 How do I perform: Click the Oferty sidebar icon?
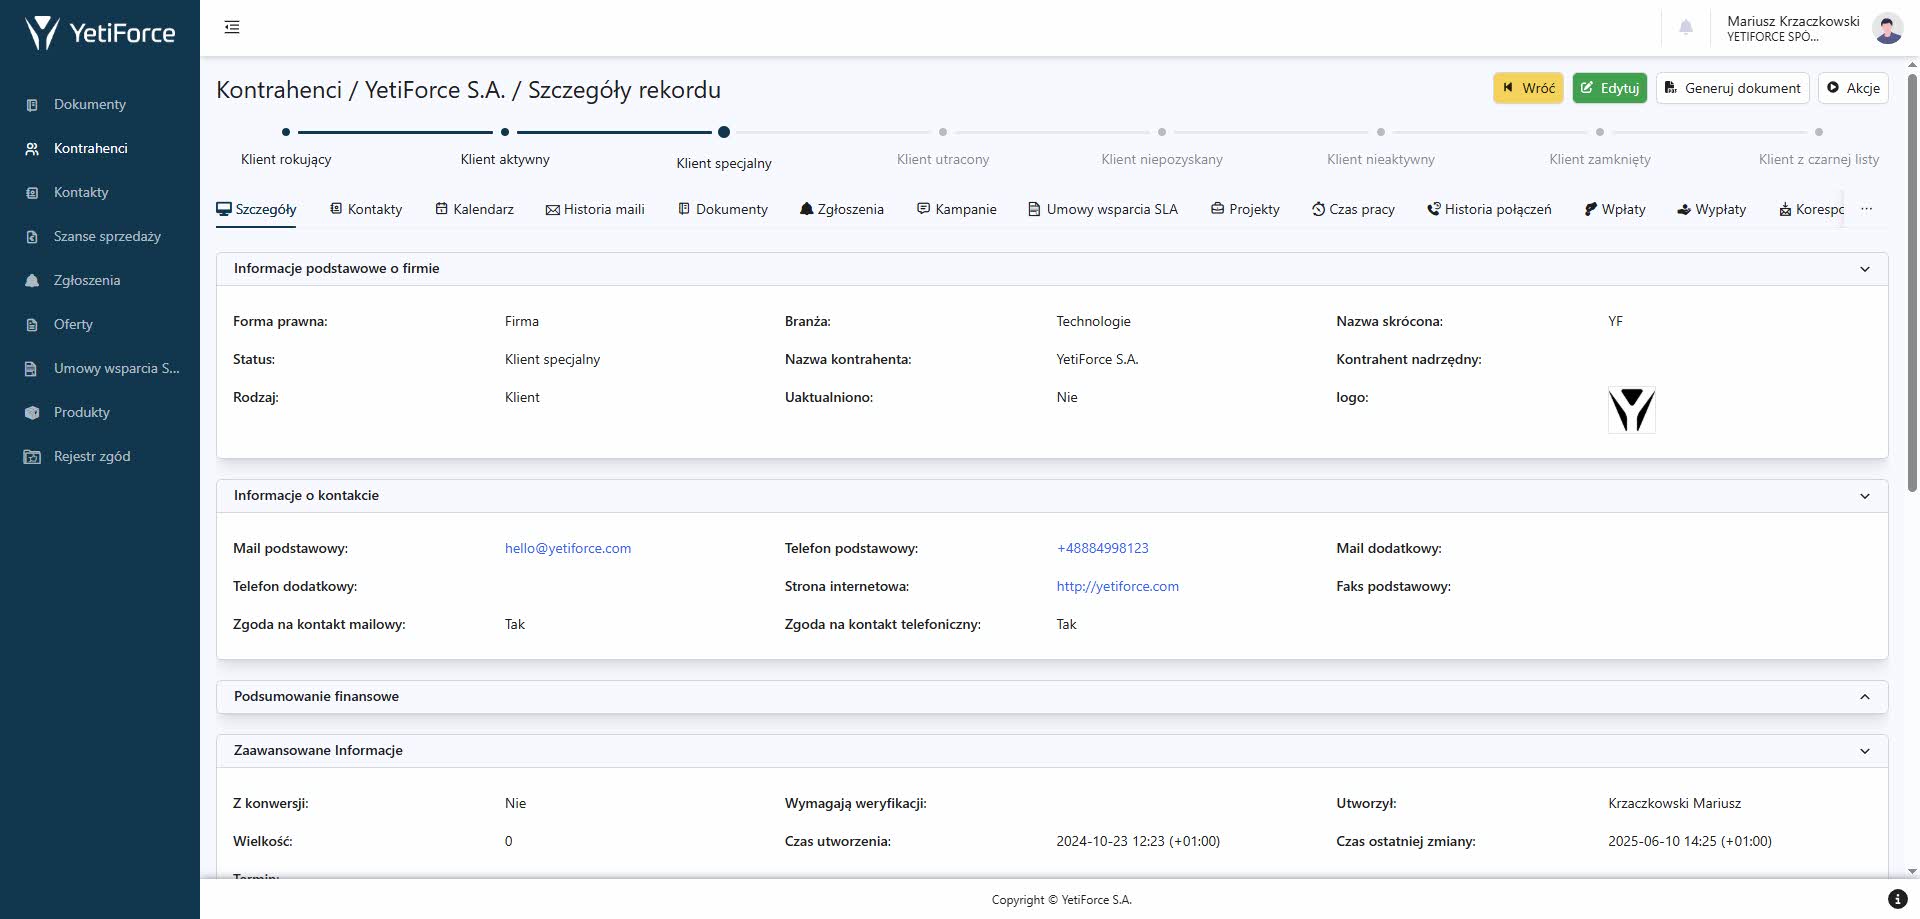coord(32,325)
